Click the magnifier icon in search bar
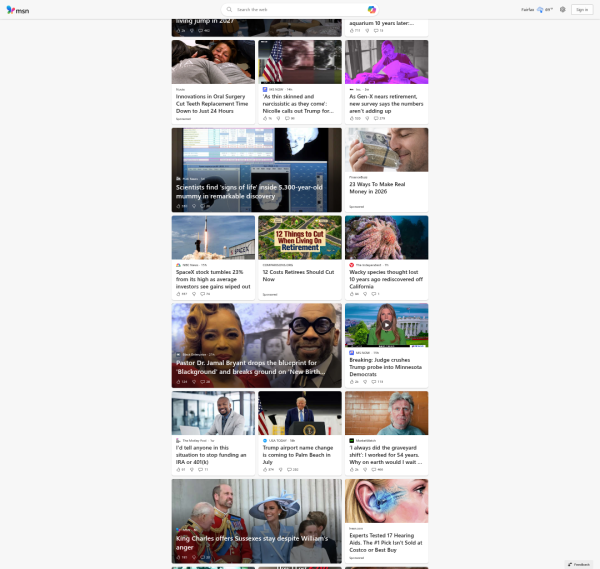Viewport: 600px width, 569px height. click(x=229, y=10)
